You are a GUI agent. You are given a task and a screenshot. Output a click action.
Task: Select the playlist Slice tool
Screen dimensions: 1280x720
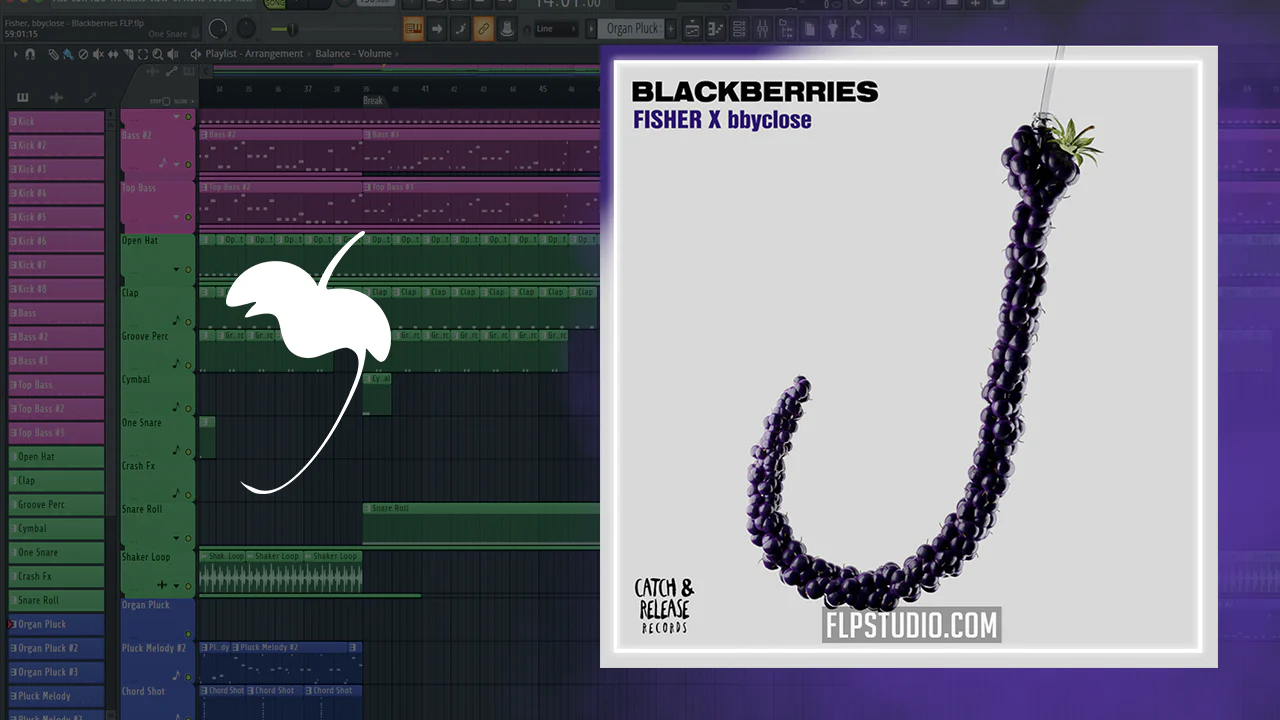click(x=127, y=54)
